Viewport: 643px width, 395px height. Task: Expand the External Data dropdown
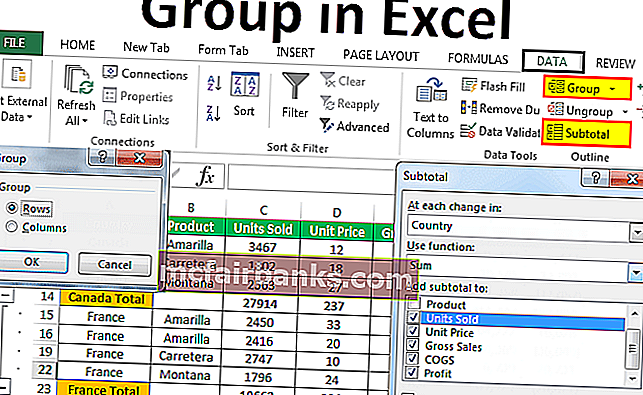(x=30, y=117)
